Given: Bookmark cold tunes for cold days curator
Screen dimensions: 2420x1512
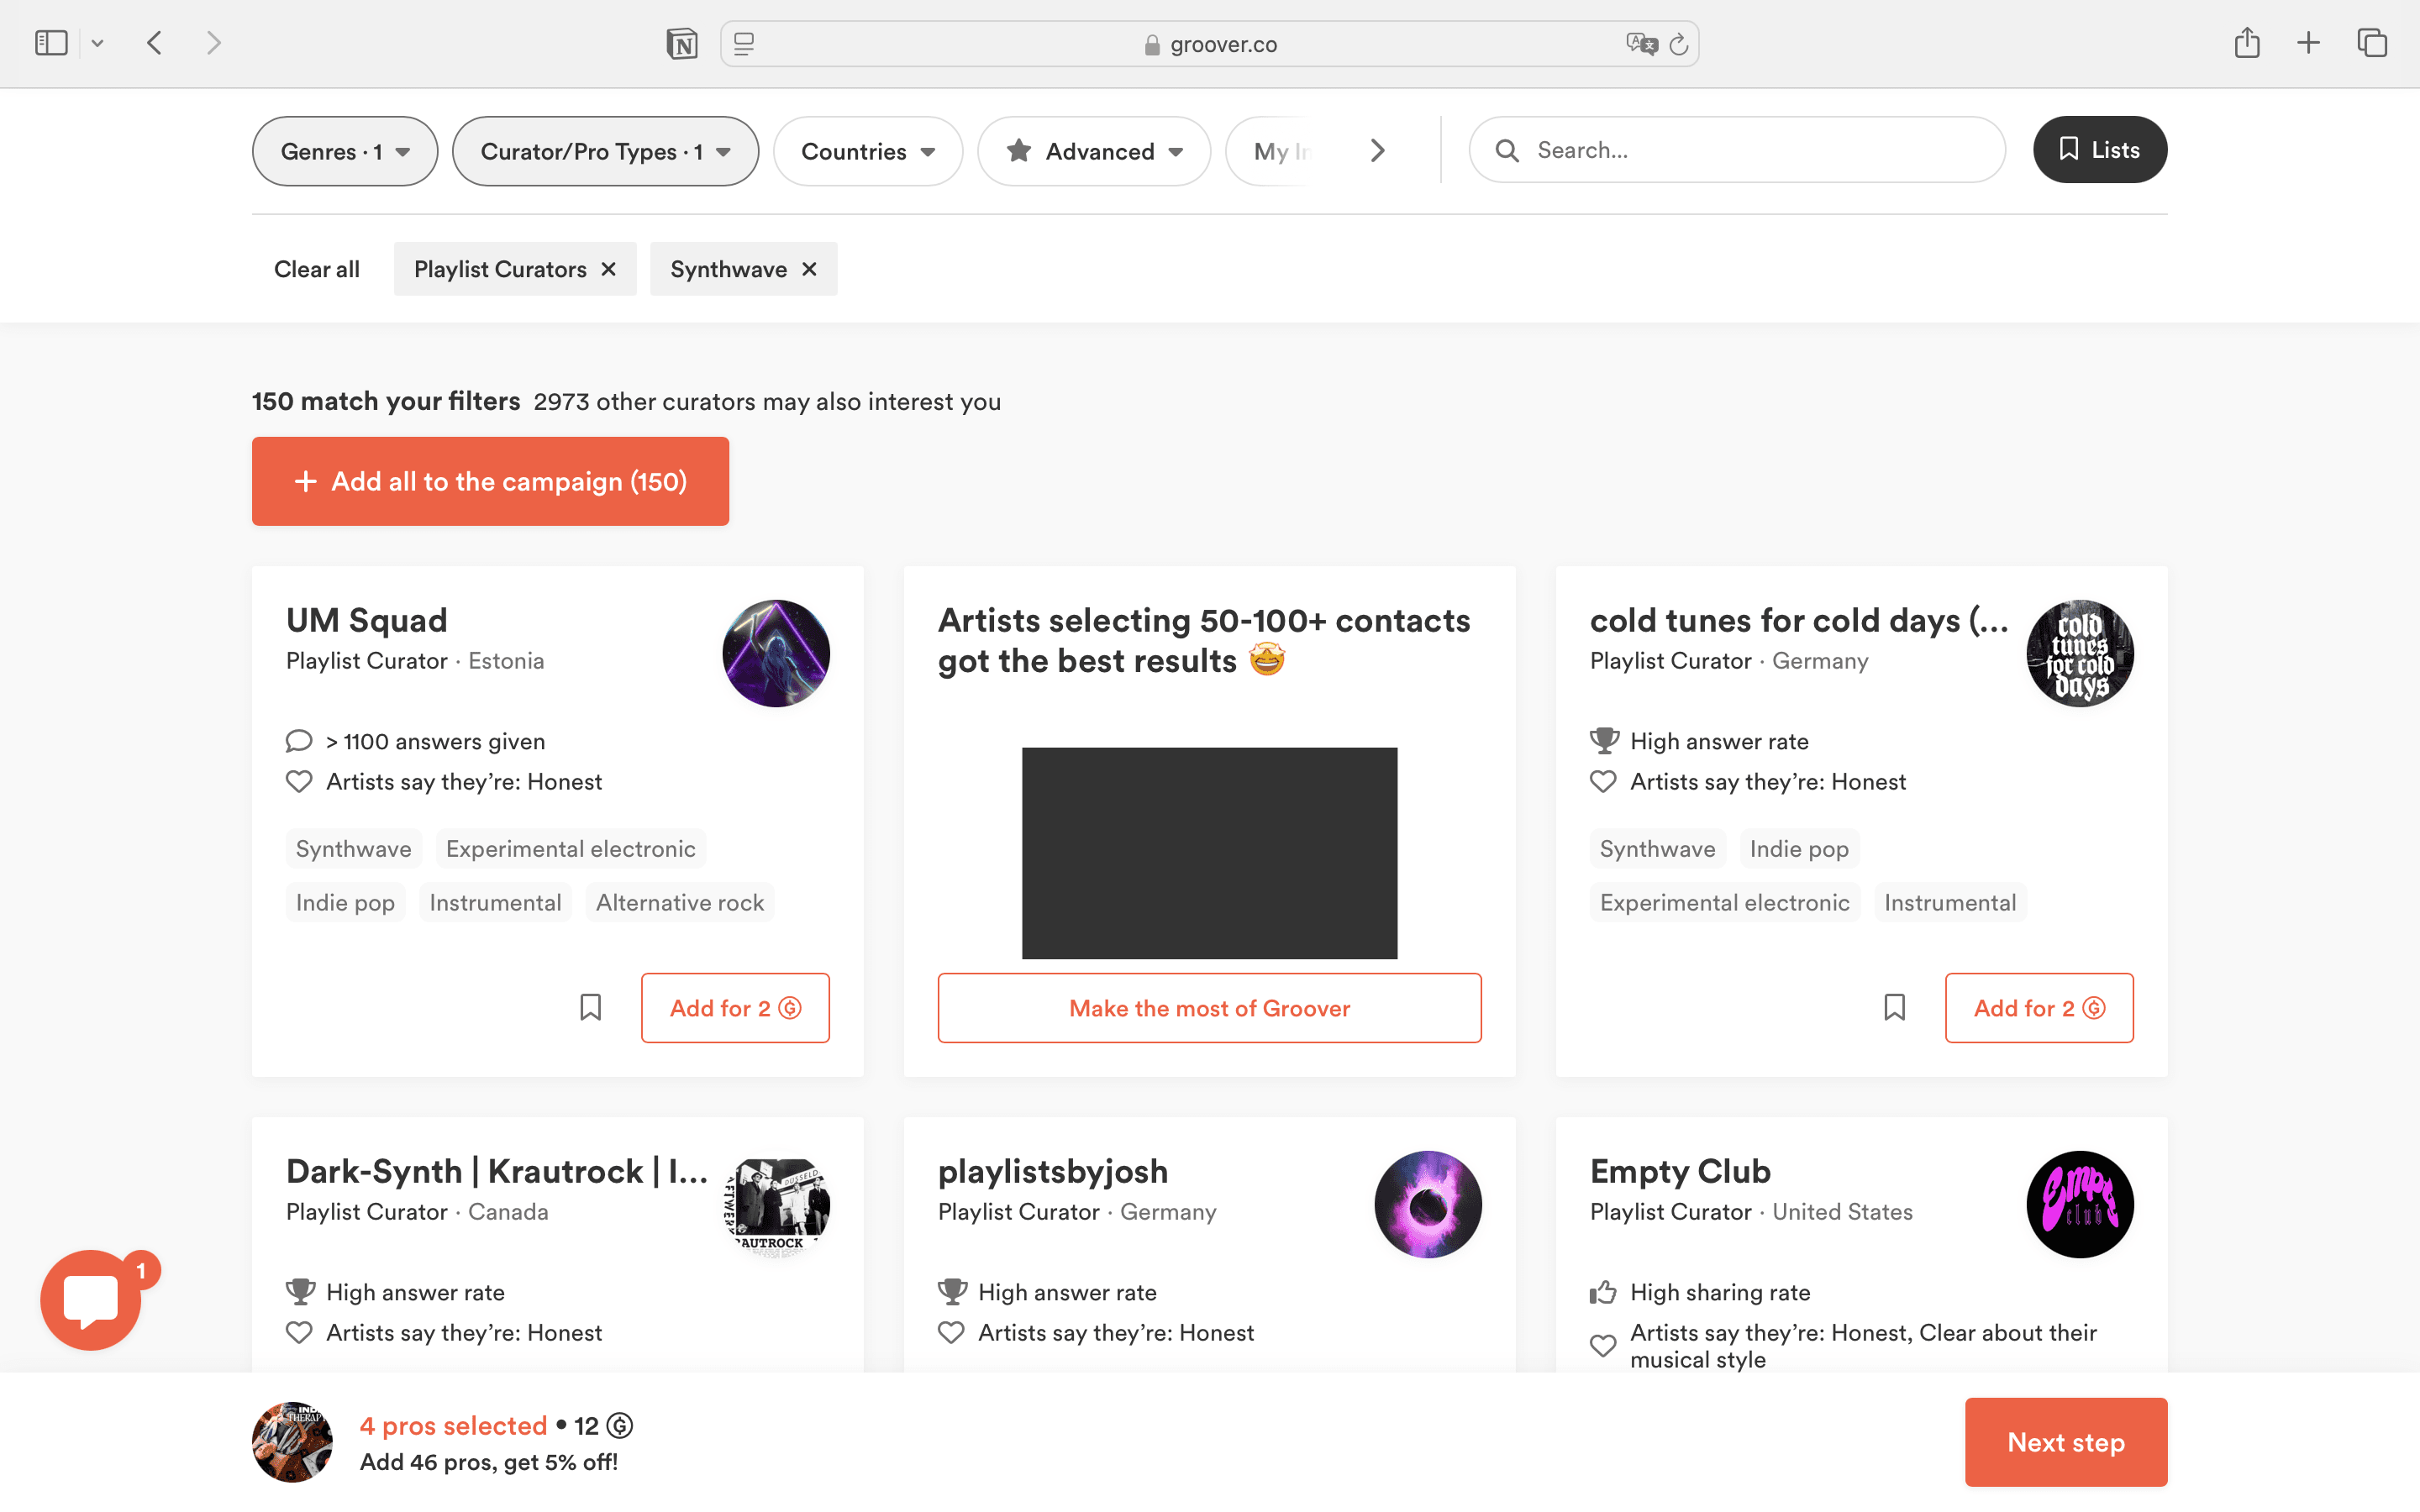Looking at the screenshot, I should coord(1894,1007).
